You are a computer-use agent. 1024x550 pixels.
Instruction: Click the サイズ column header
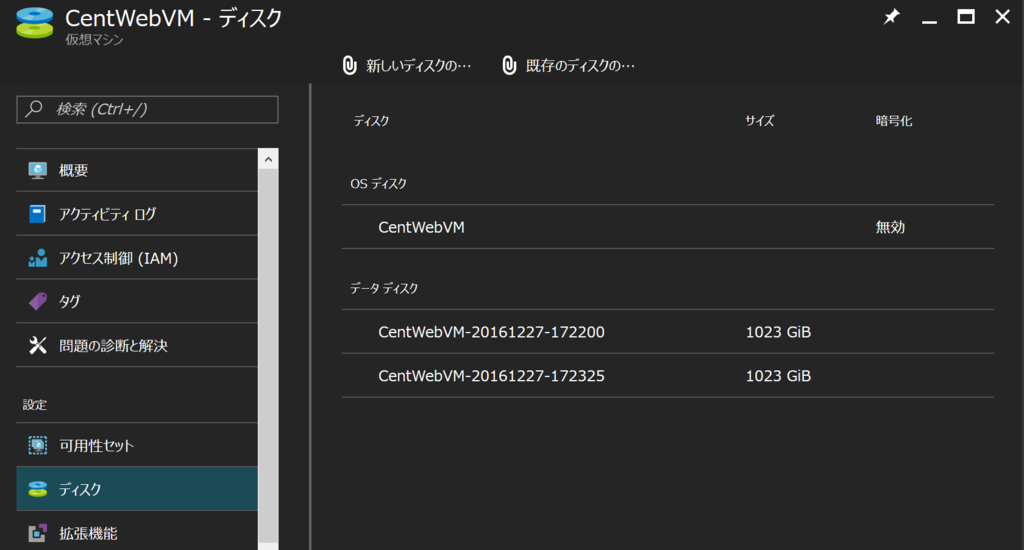pyautogui.click(x=760, y=121)
